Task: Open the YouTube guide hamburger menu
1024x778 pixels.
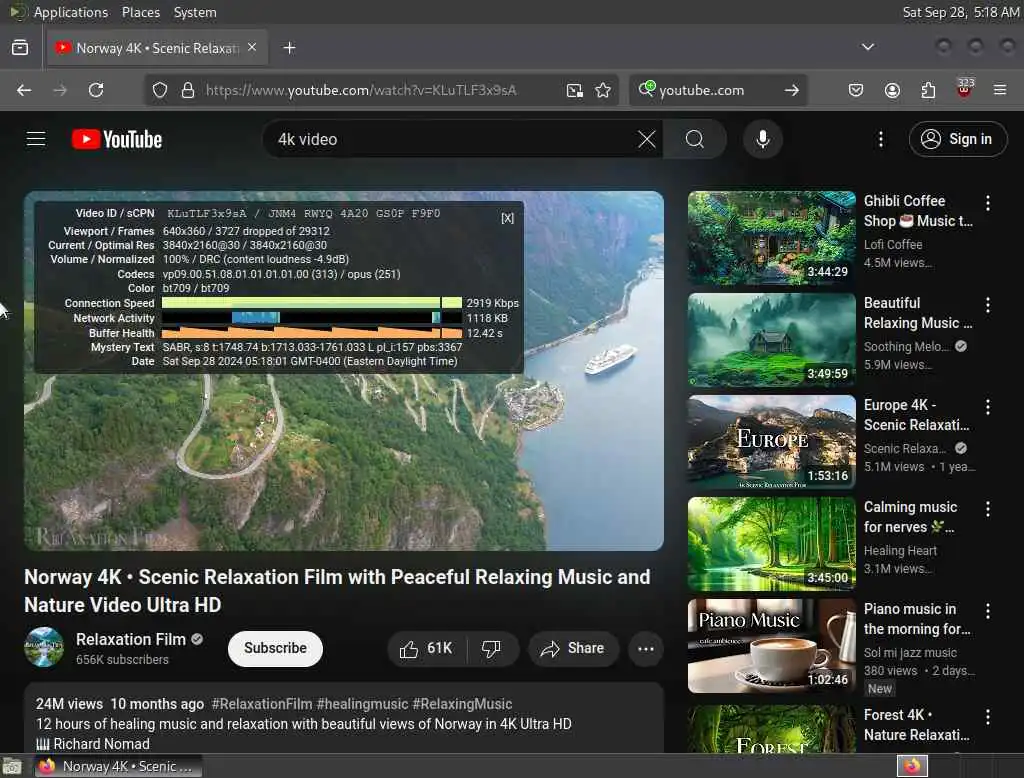Action: 36,139
